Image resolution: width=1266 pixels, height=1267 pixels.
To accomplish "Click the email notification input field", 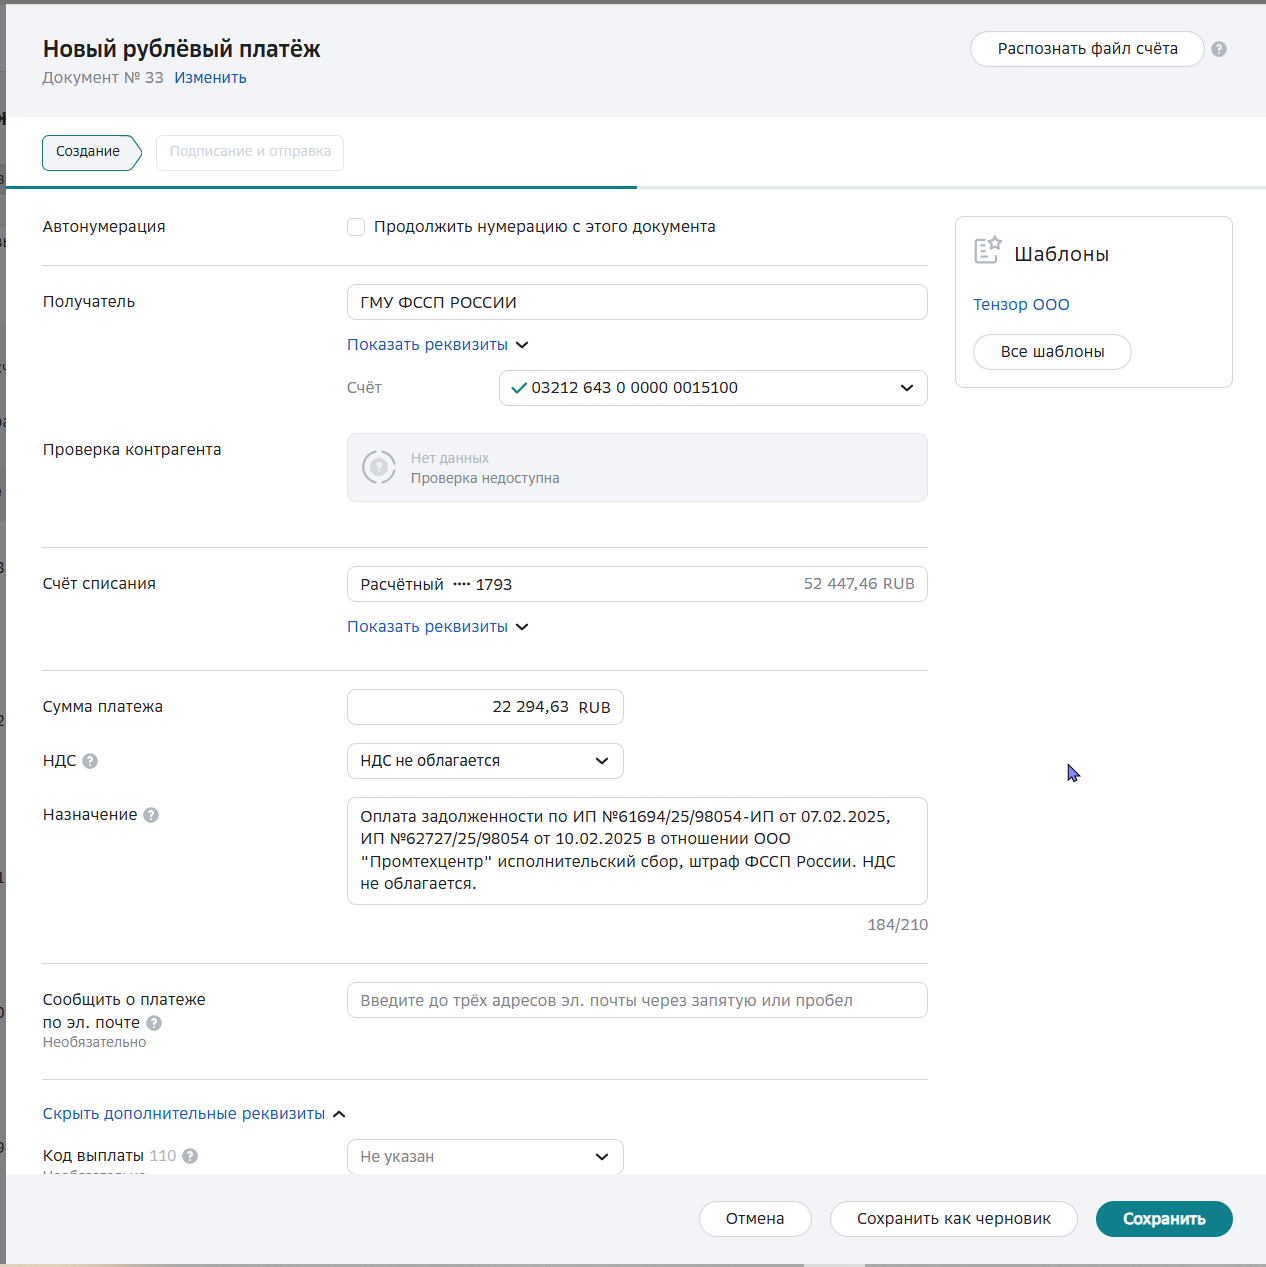I will (x=637, y=1001).
